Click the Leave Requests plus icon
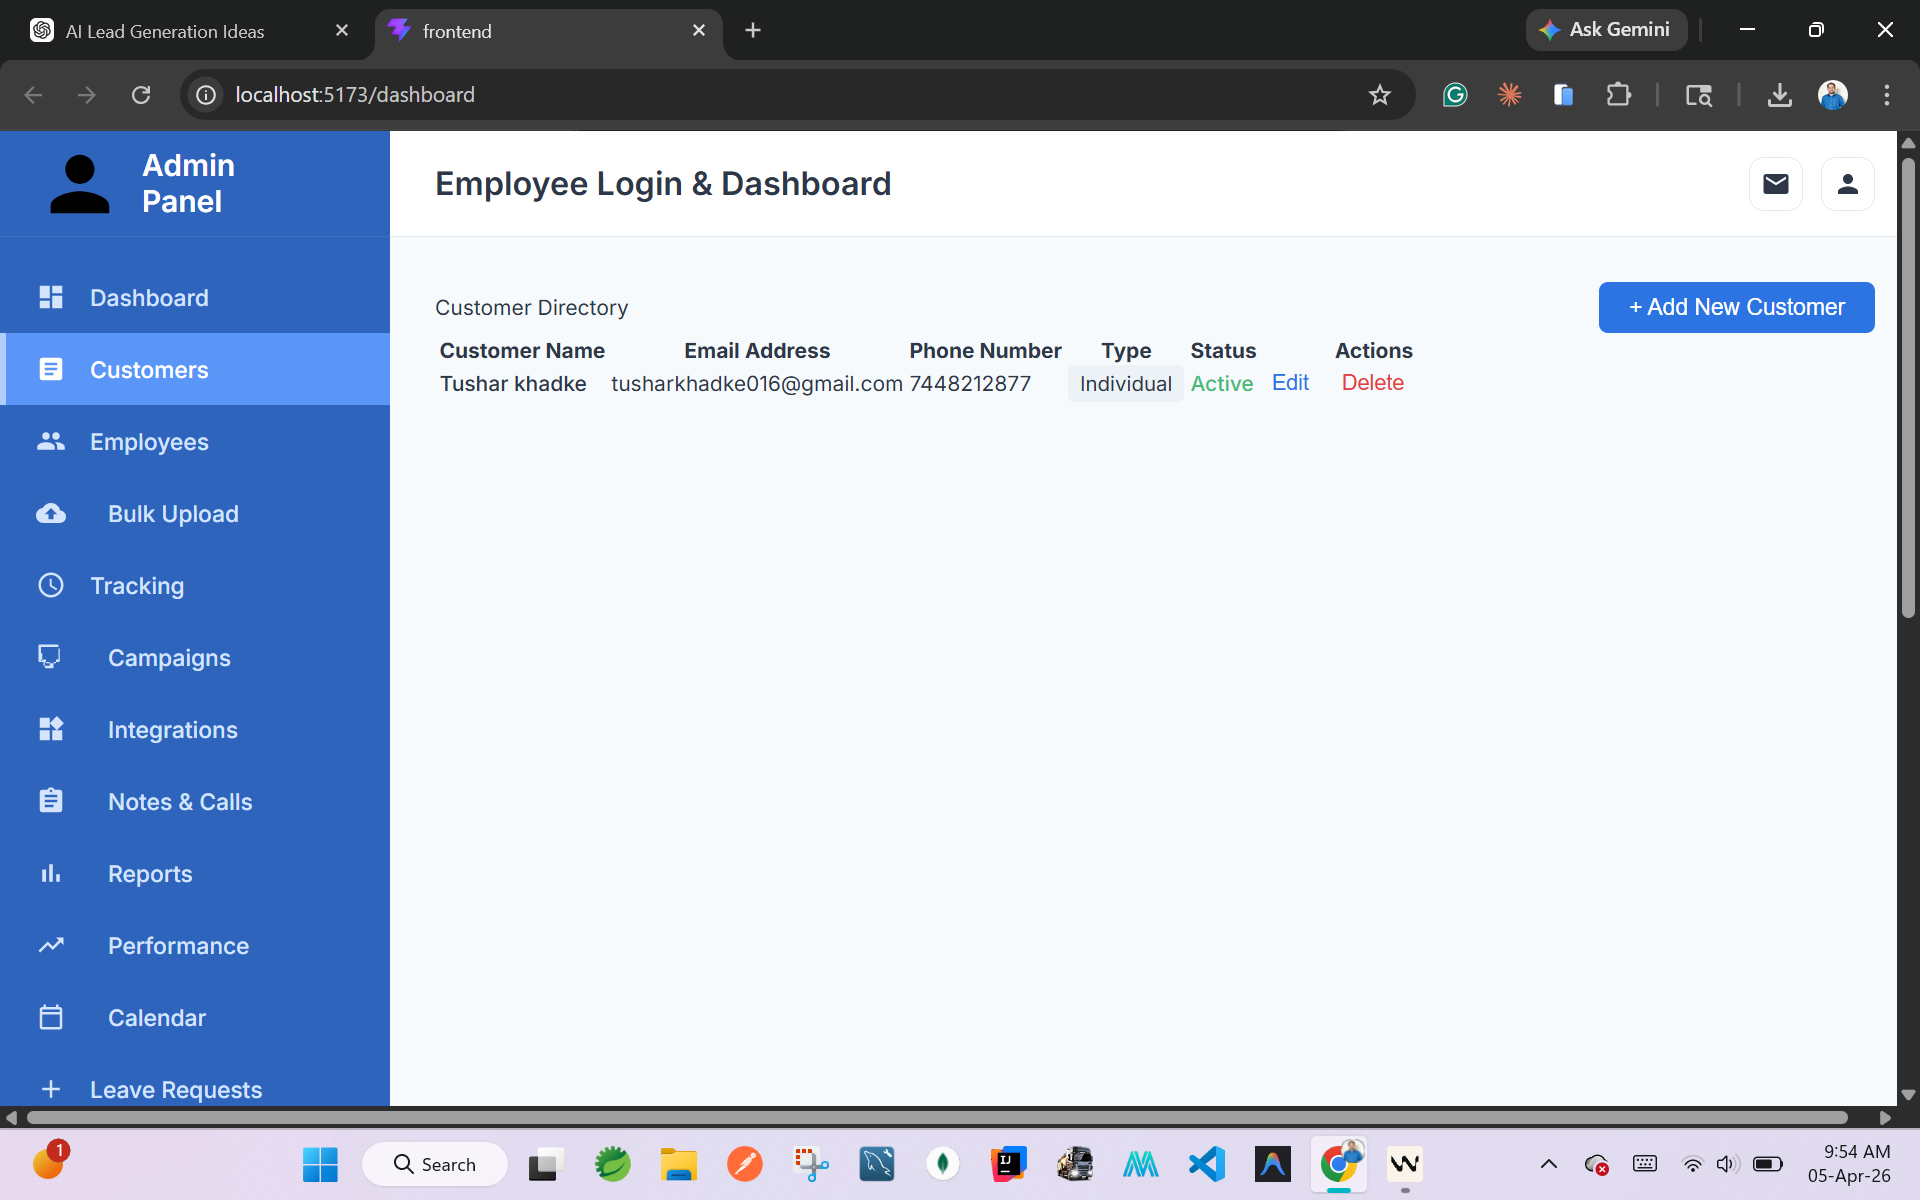Image resolution: width=1920 pixels, height=1200 pixels. click(51, 1089)
